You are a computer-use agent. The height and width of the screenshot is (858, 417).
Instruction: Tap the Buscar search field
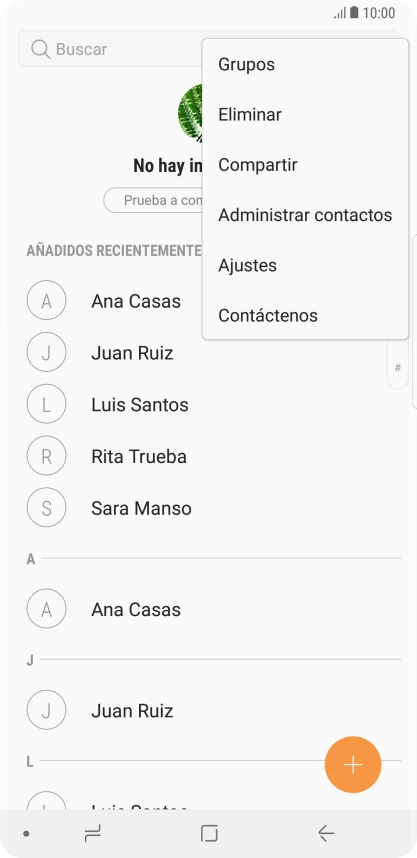[x=110, y=49]
